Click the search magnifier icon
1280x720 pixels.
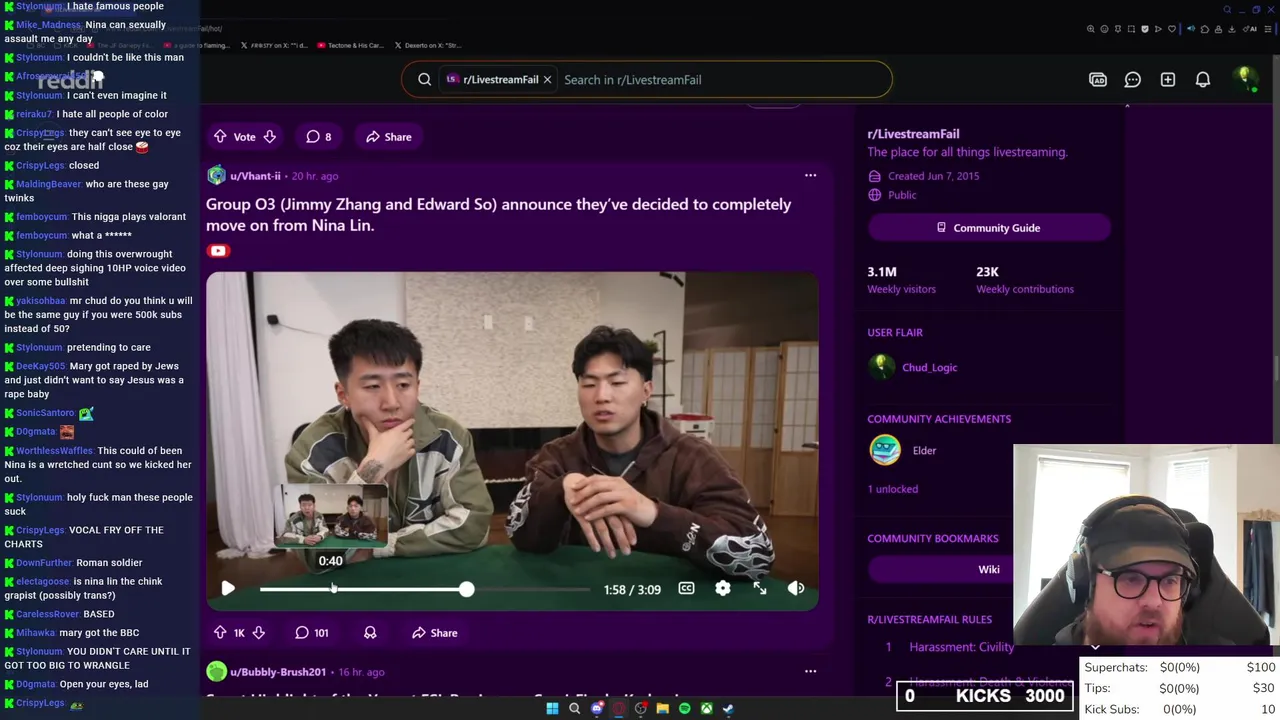click(425, 79)
